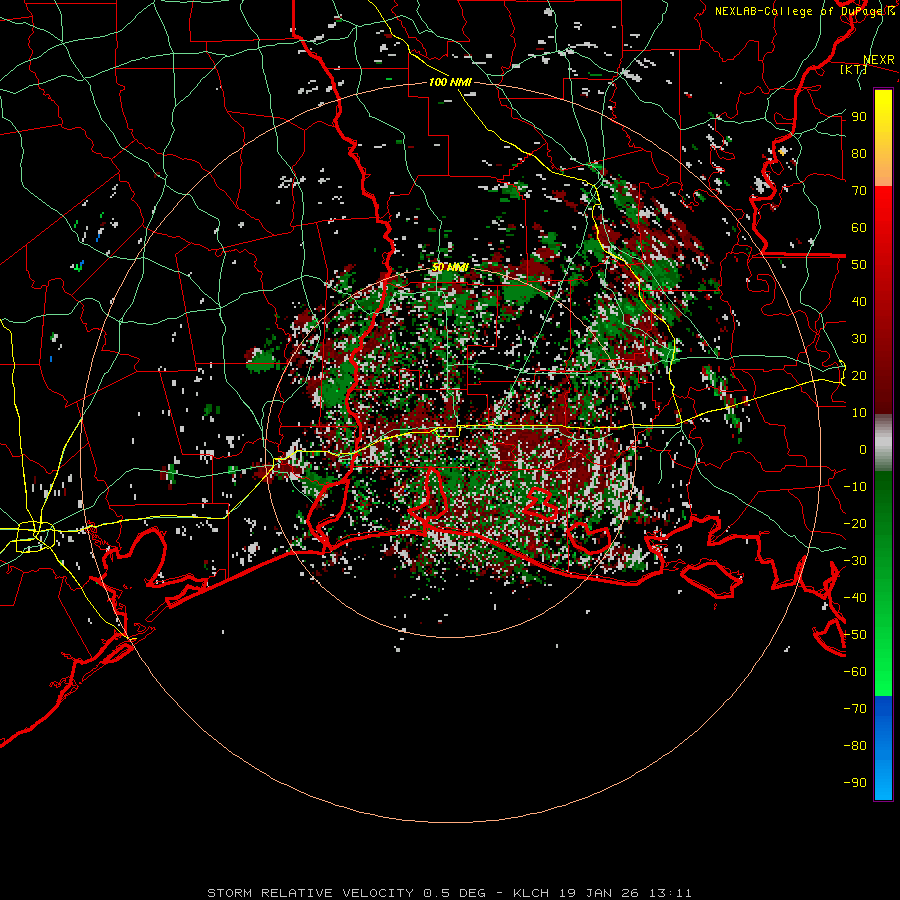
Task: Click the positive 60 scale value
Action: [x=859, y=228]
